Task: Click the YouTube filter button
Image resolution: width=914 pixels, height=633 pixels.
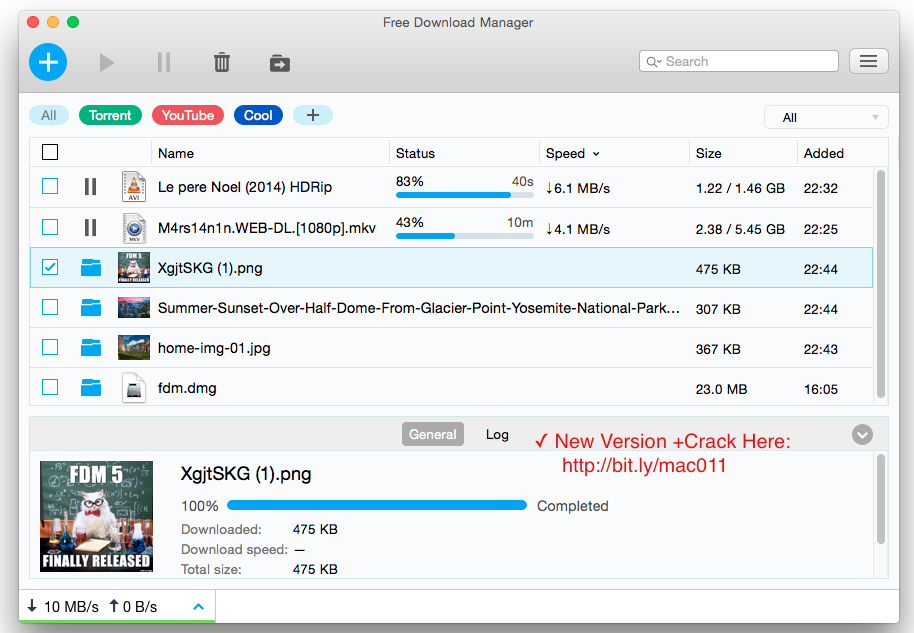Action: (187, 114)
